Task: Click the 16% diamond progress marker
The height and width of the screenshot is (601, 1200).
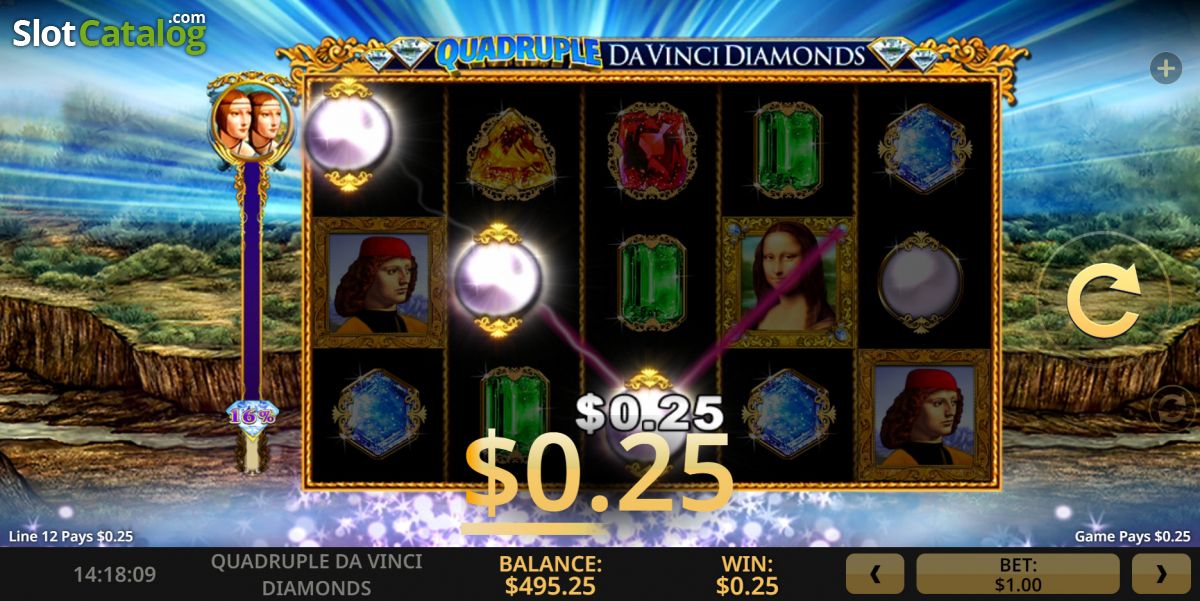Action: 250,414
